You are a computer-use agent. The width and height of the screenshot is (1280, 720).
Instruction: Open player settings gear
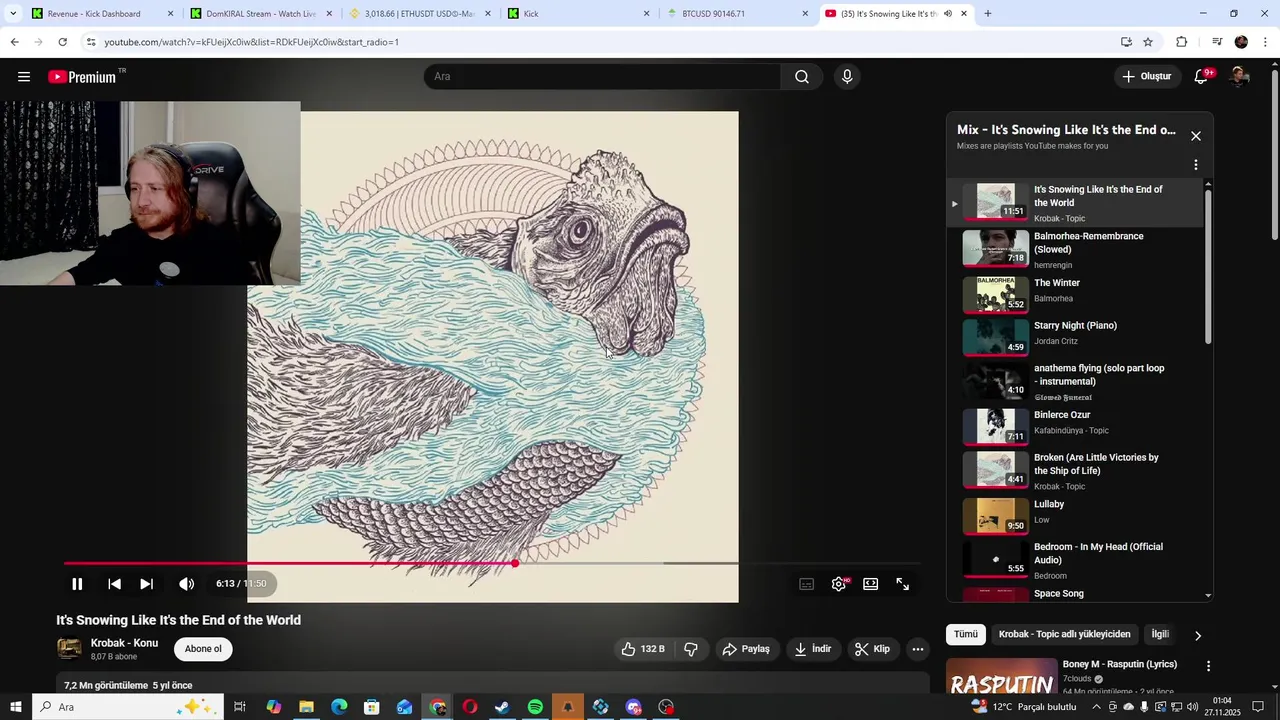[839, 584]
